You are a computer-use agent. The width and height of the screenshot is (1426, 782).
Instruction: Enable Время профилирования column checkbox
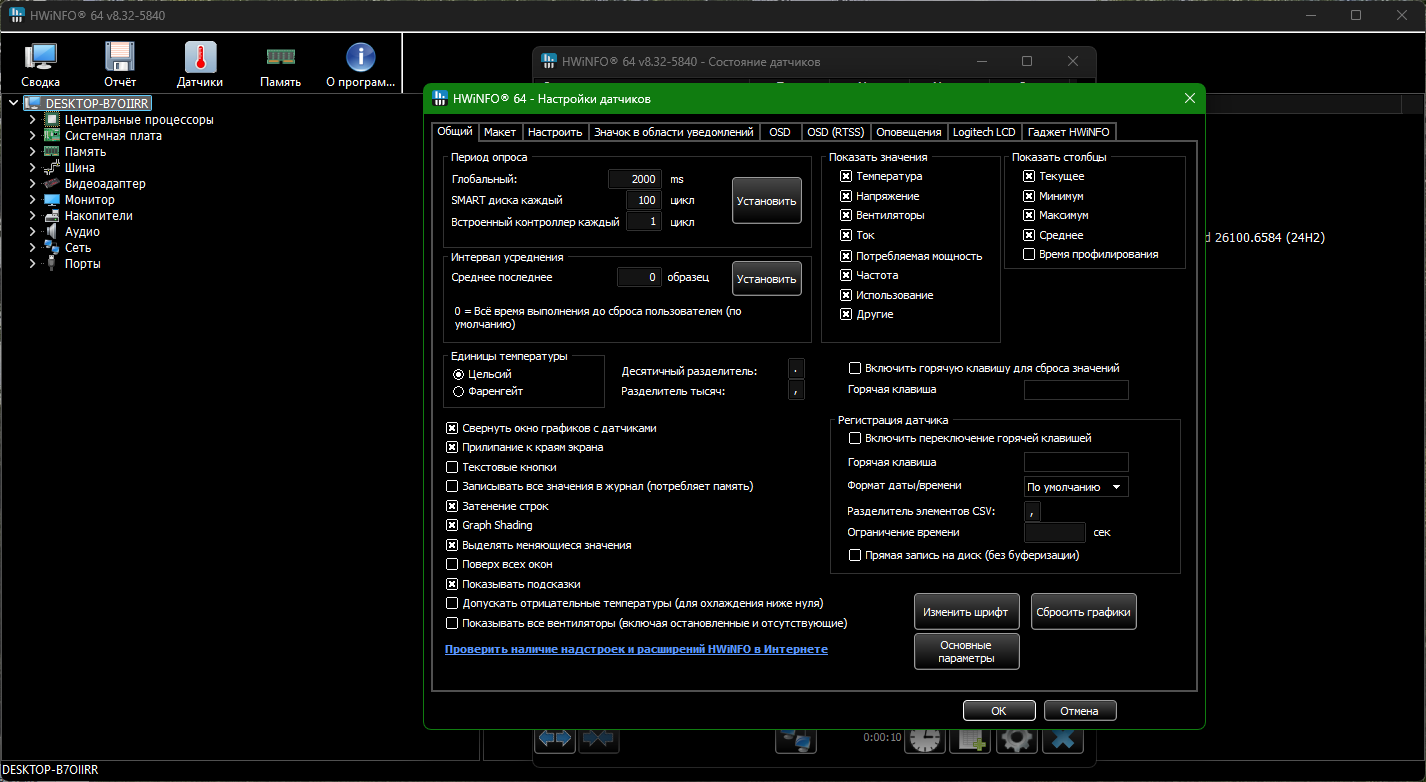click(x=1029, y=255)
